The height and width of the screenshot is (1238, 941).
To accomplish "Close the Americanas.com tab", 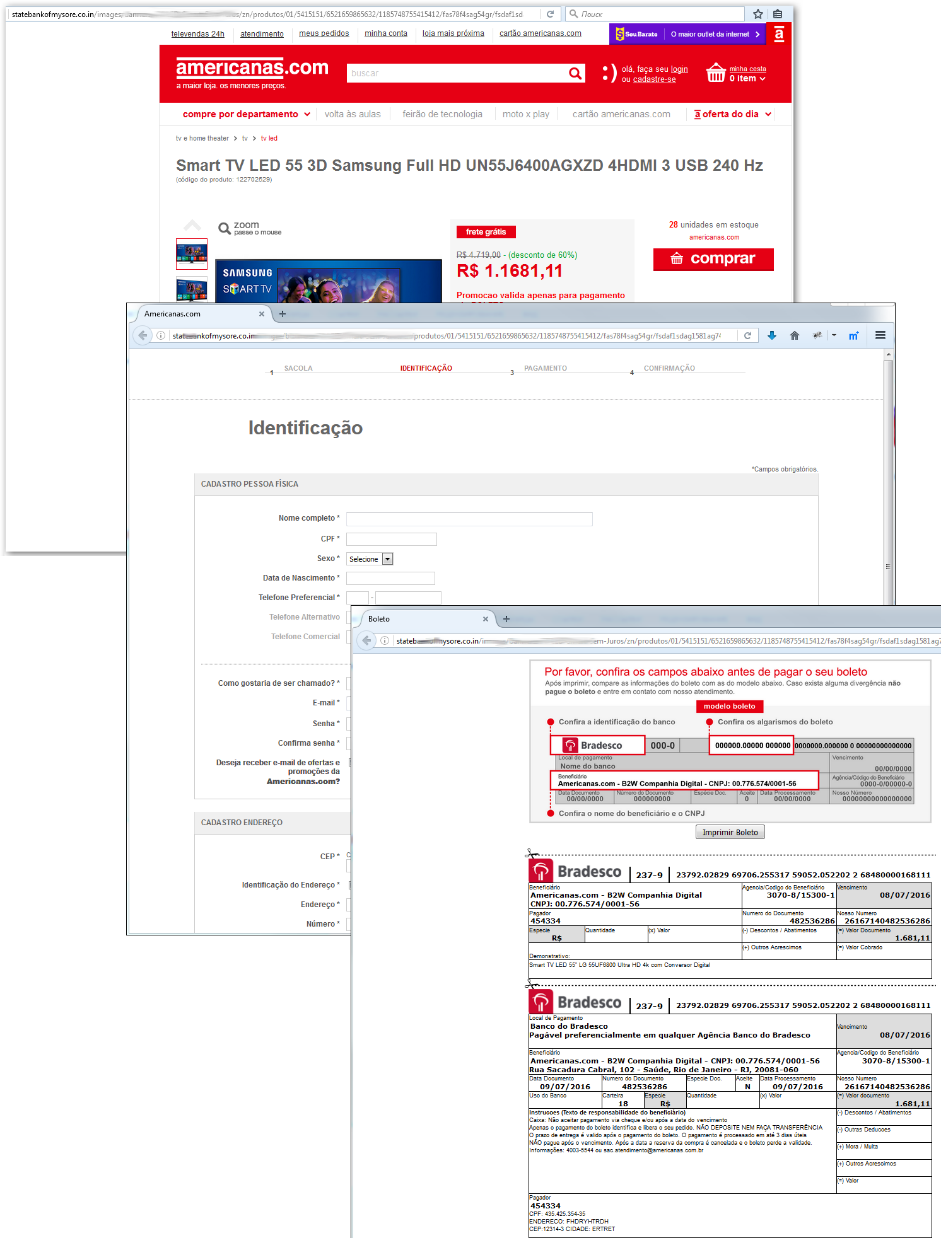I will 262,313.
